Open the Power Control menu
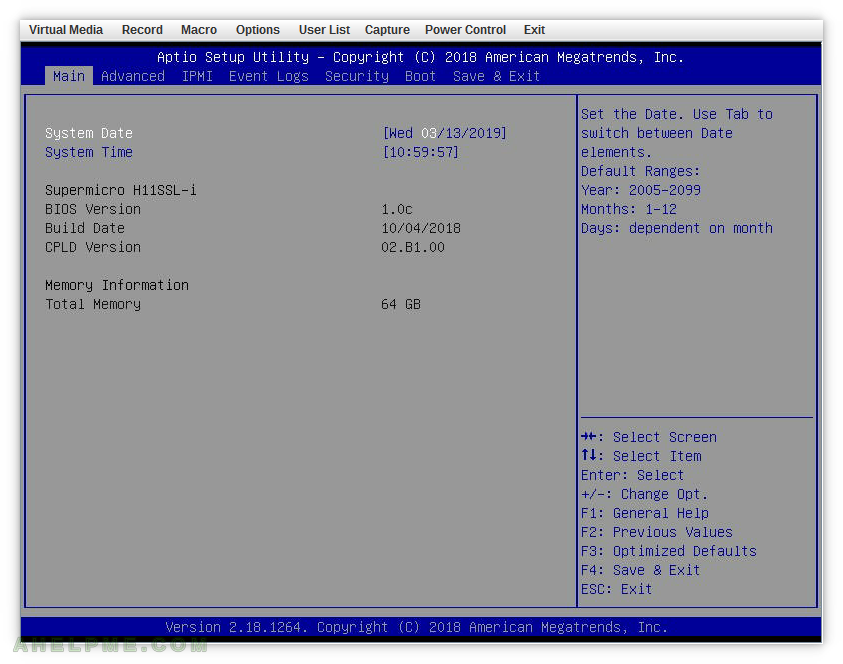 465,30
